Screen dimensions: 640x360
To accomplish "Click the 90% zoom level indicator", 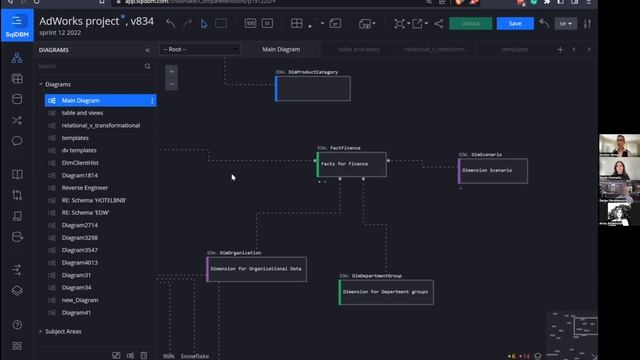I will [x=169, y=356].
